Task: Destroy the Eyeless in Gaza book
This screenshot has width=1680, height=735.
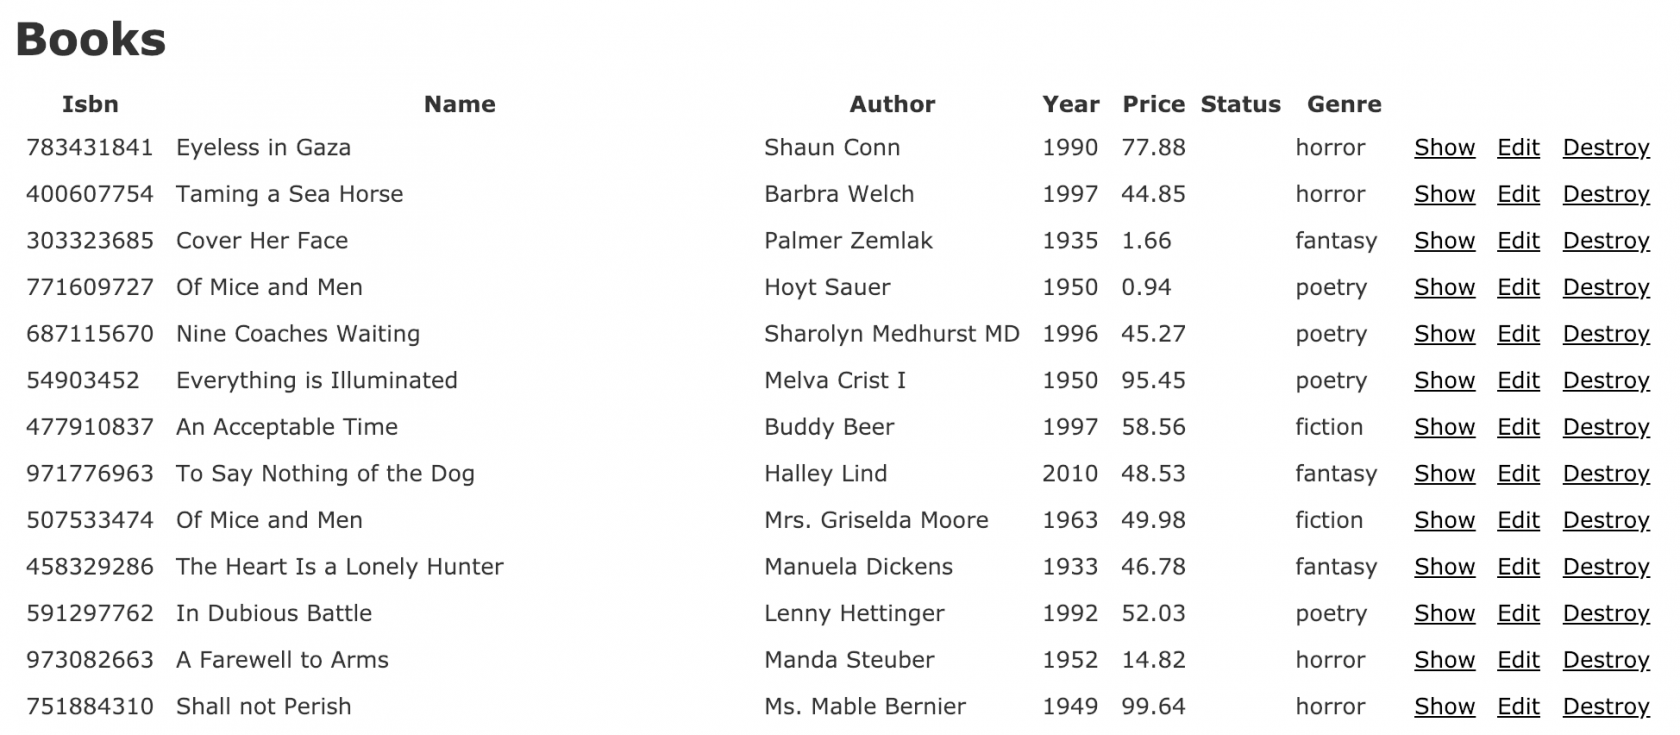Action: pos(1605,148)
